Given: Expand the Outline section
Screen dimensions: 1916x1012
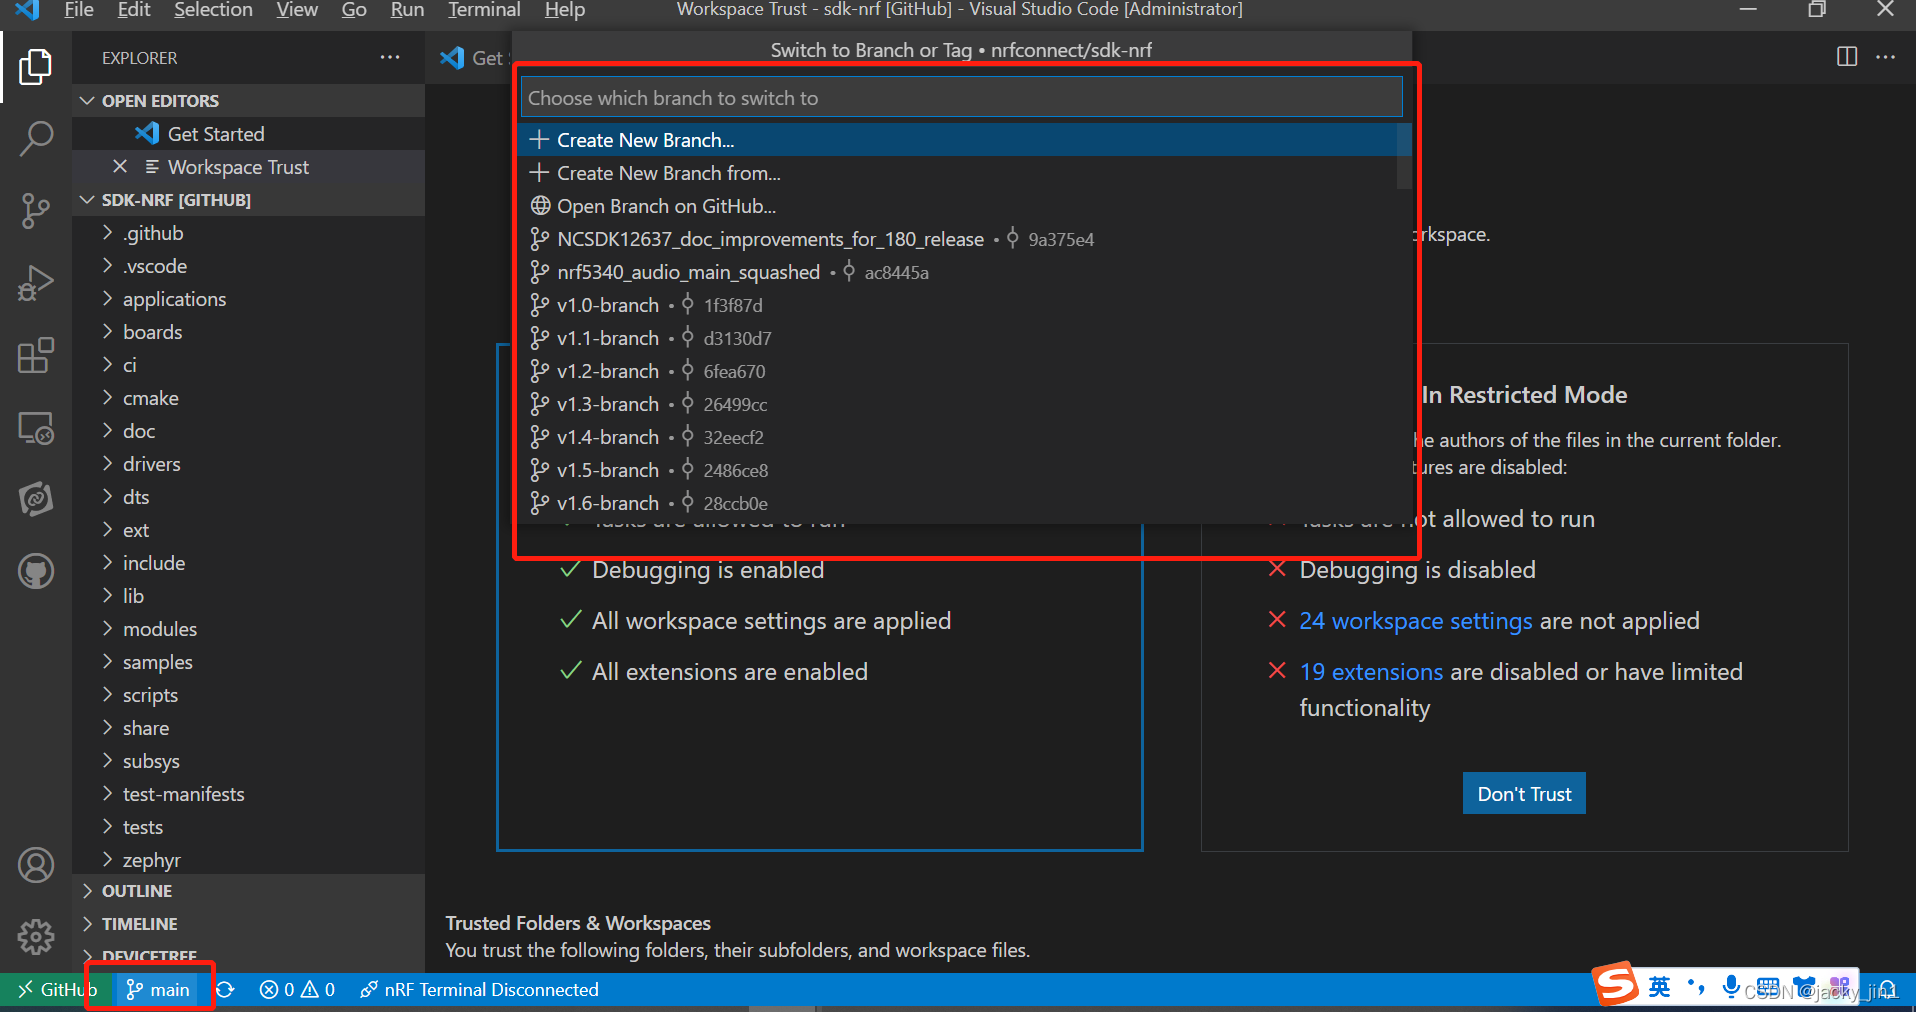Looking at the screenshot, I should [249, 891].
